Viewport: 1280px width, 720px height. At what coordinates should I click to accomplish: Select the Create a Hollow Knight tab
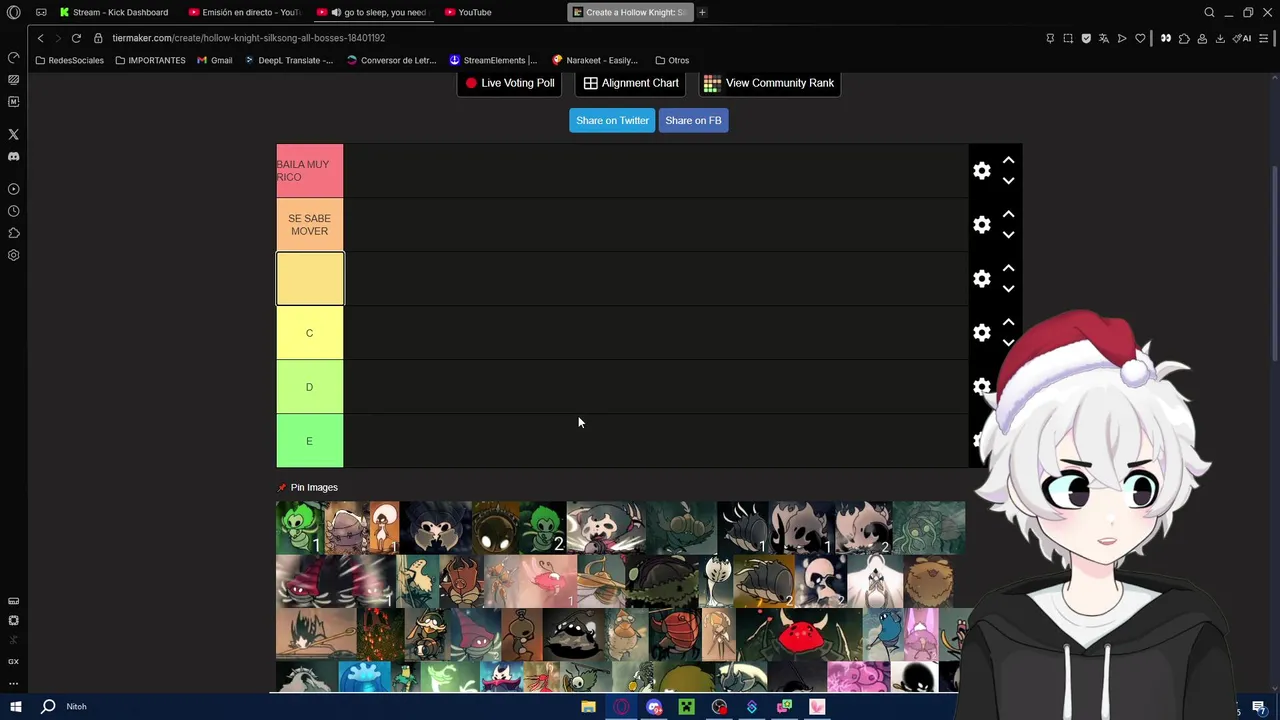click(630, 12)
